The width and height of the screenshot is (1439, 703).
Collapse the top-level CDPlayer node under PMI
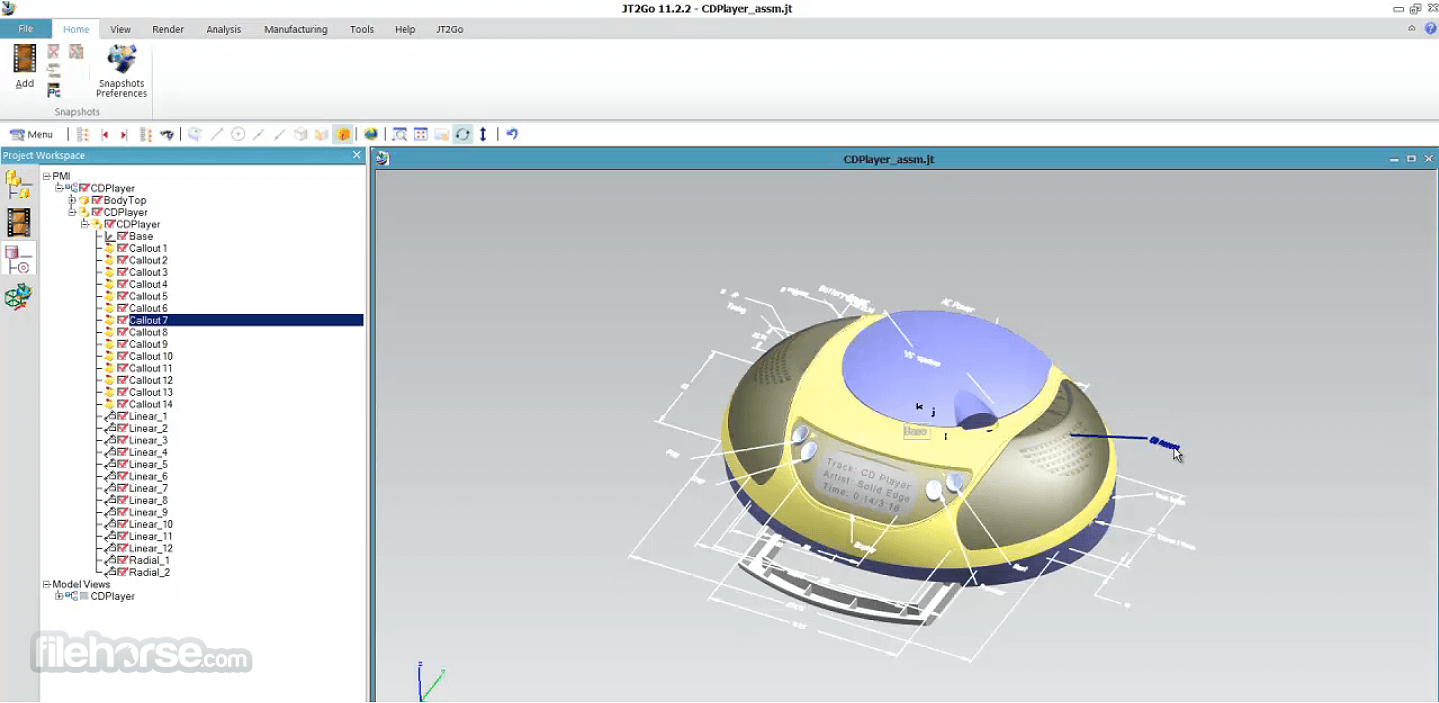pos(59,189)
